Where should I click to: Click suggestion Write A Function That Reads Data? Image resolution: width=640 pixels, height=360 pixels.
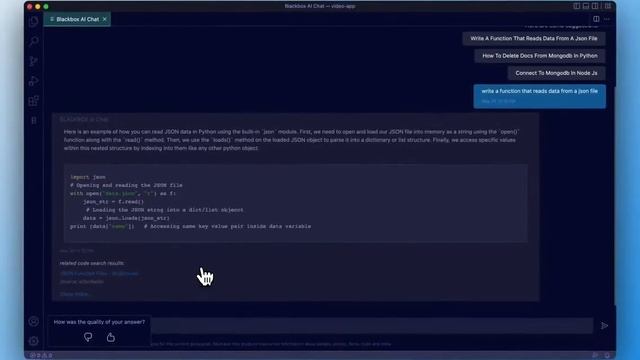[x=533, y=38]
